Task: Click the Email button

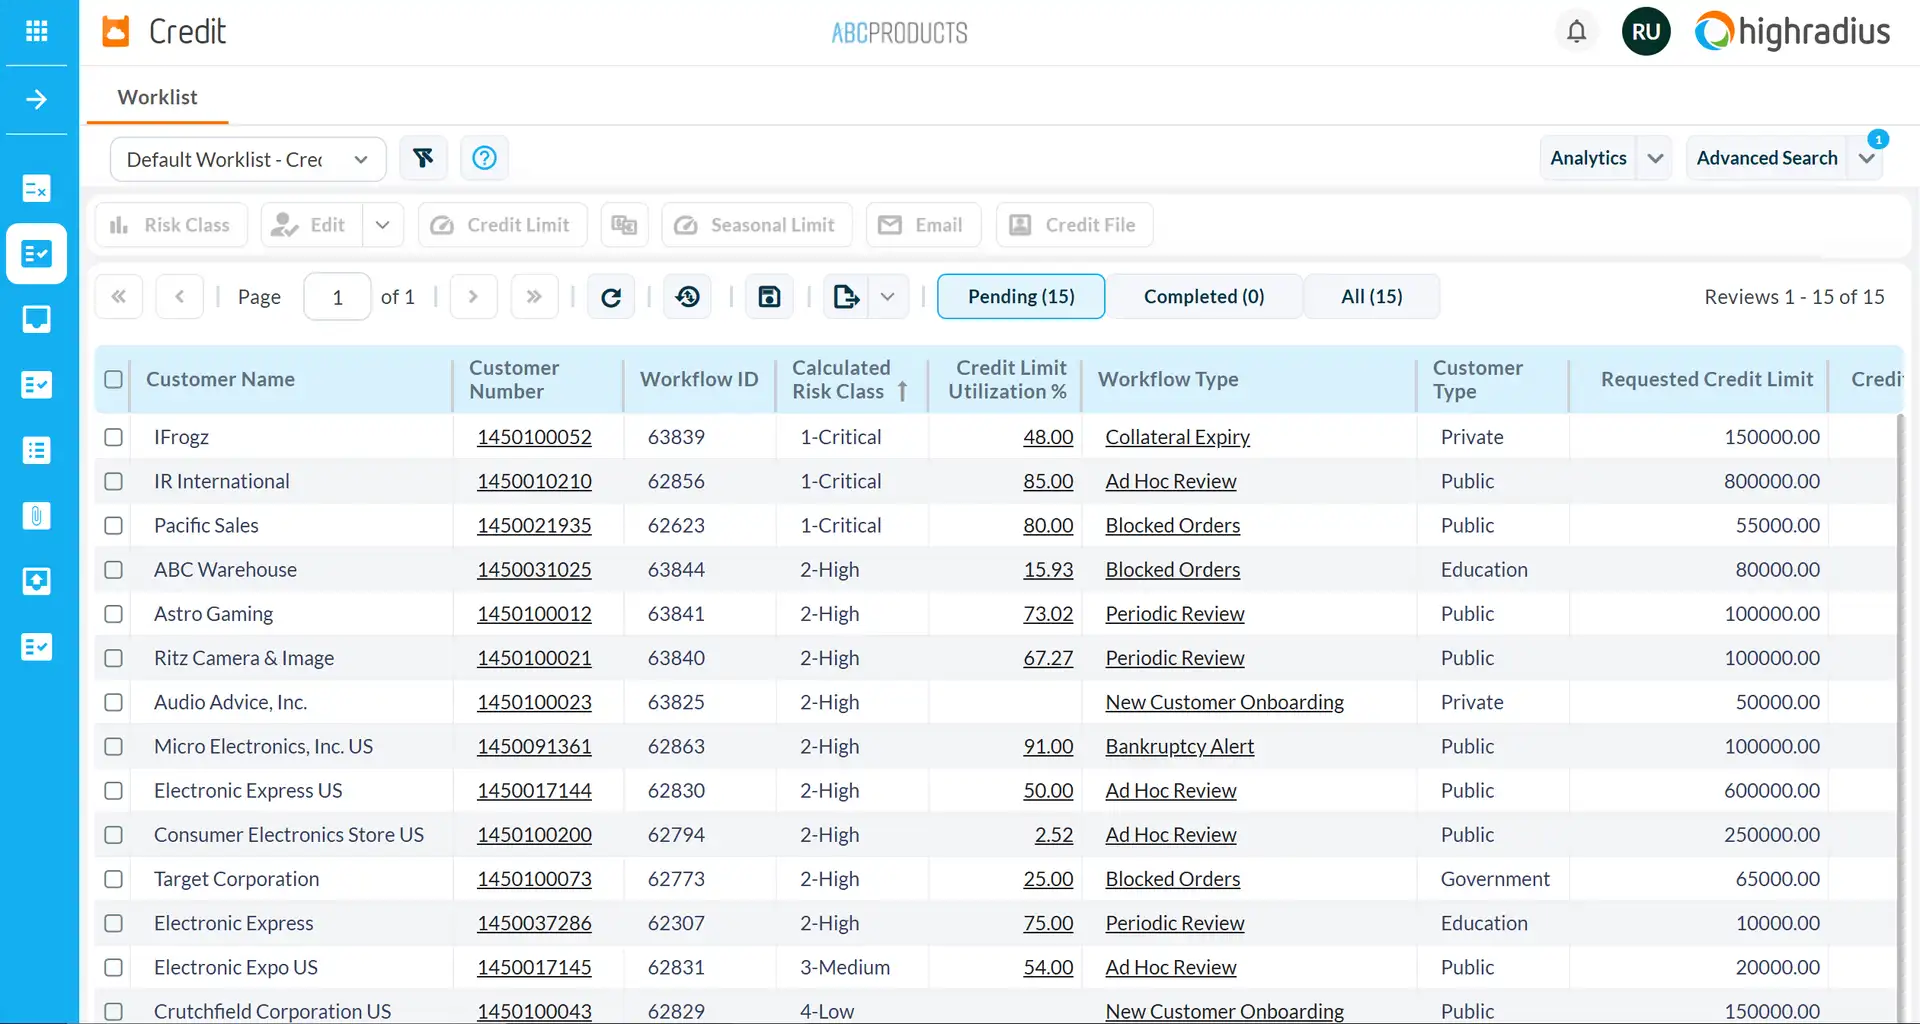Action: coord(923,225)
